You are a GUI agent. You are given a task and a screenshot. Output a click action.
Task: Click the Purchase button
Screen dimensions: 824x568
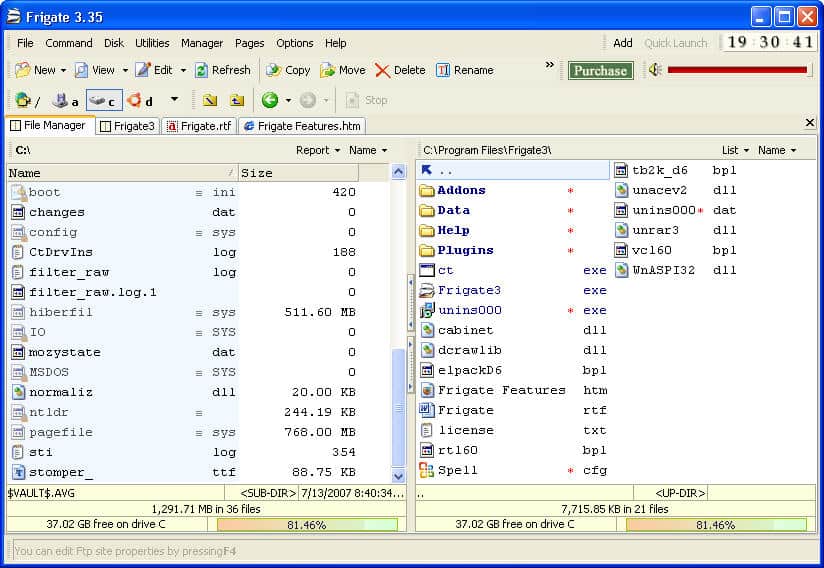pos(600,70)
